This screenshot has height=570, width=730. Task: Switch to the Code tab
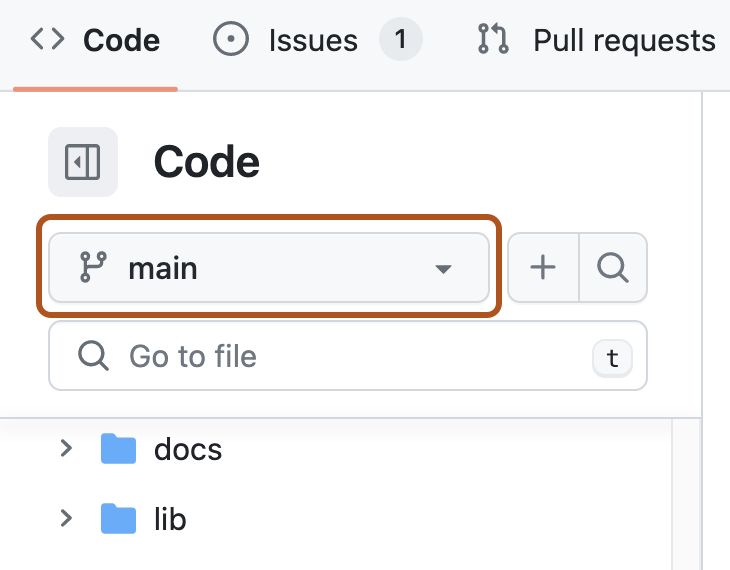[x=95, y=40]
